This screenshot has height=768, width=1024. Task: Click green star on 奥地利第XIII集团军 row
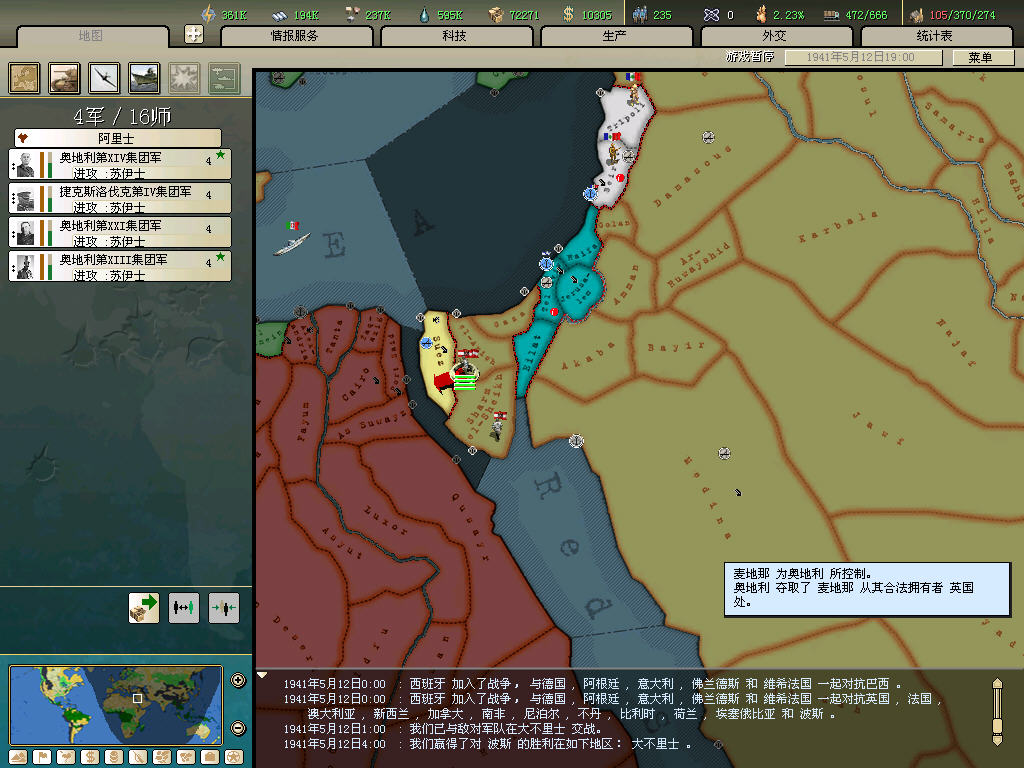coord(221,257)
